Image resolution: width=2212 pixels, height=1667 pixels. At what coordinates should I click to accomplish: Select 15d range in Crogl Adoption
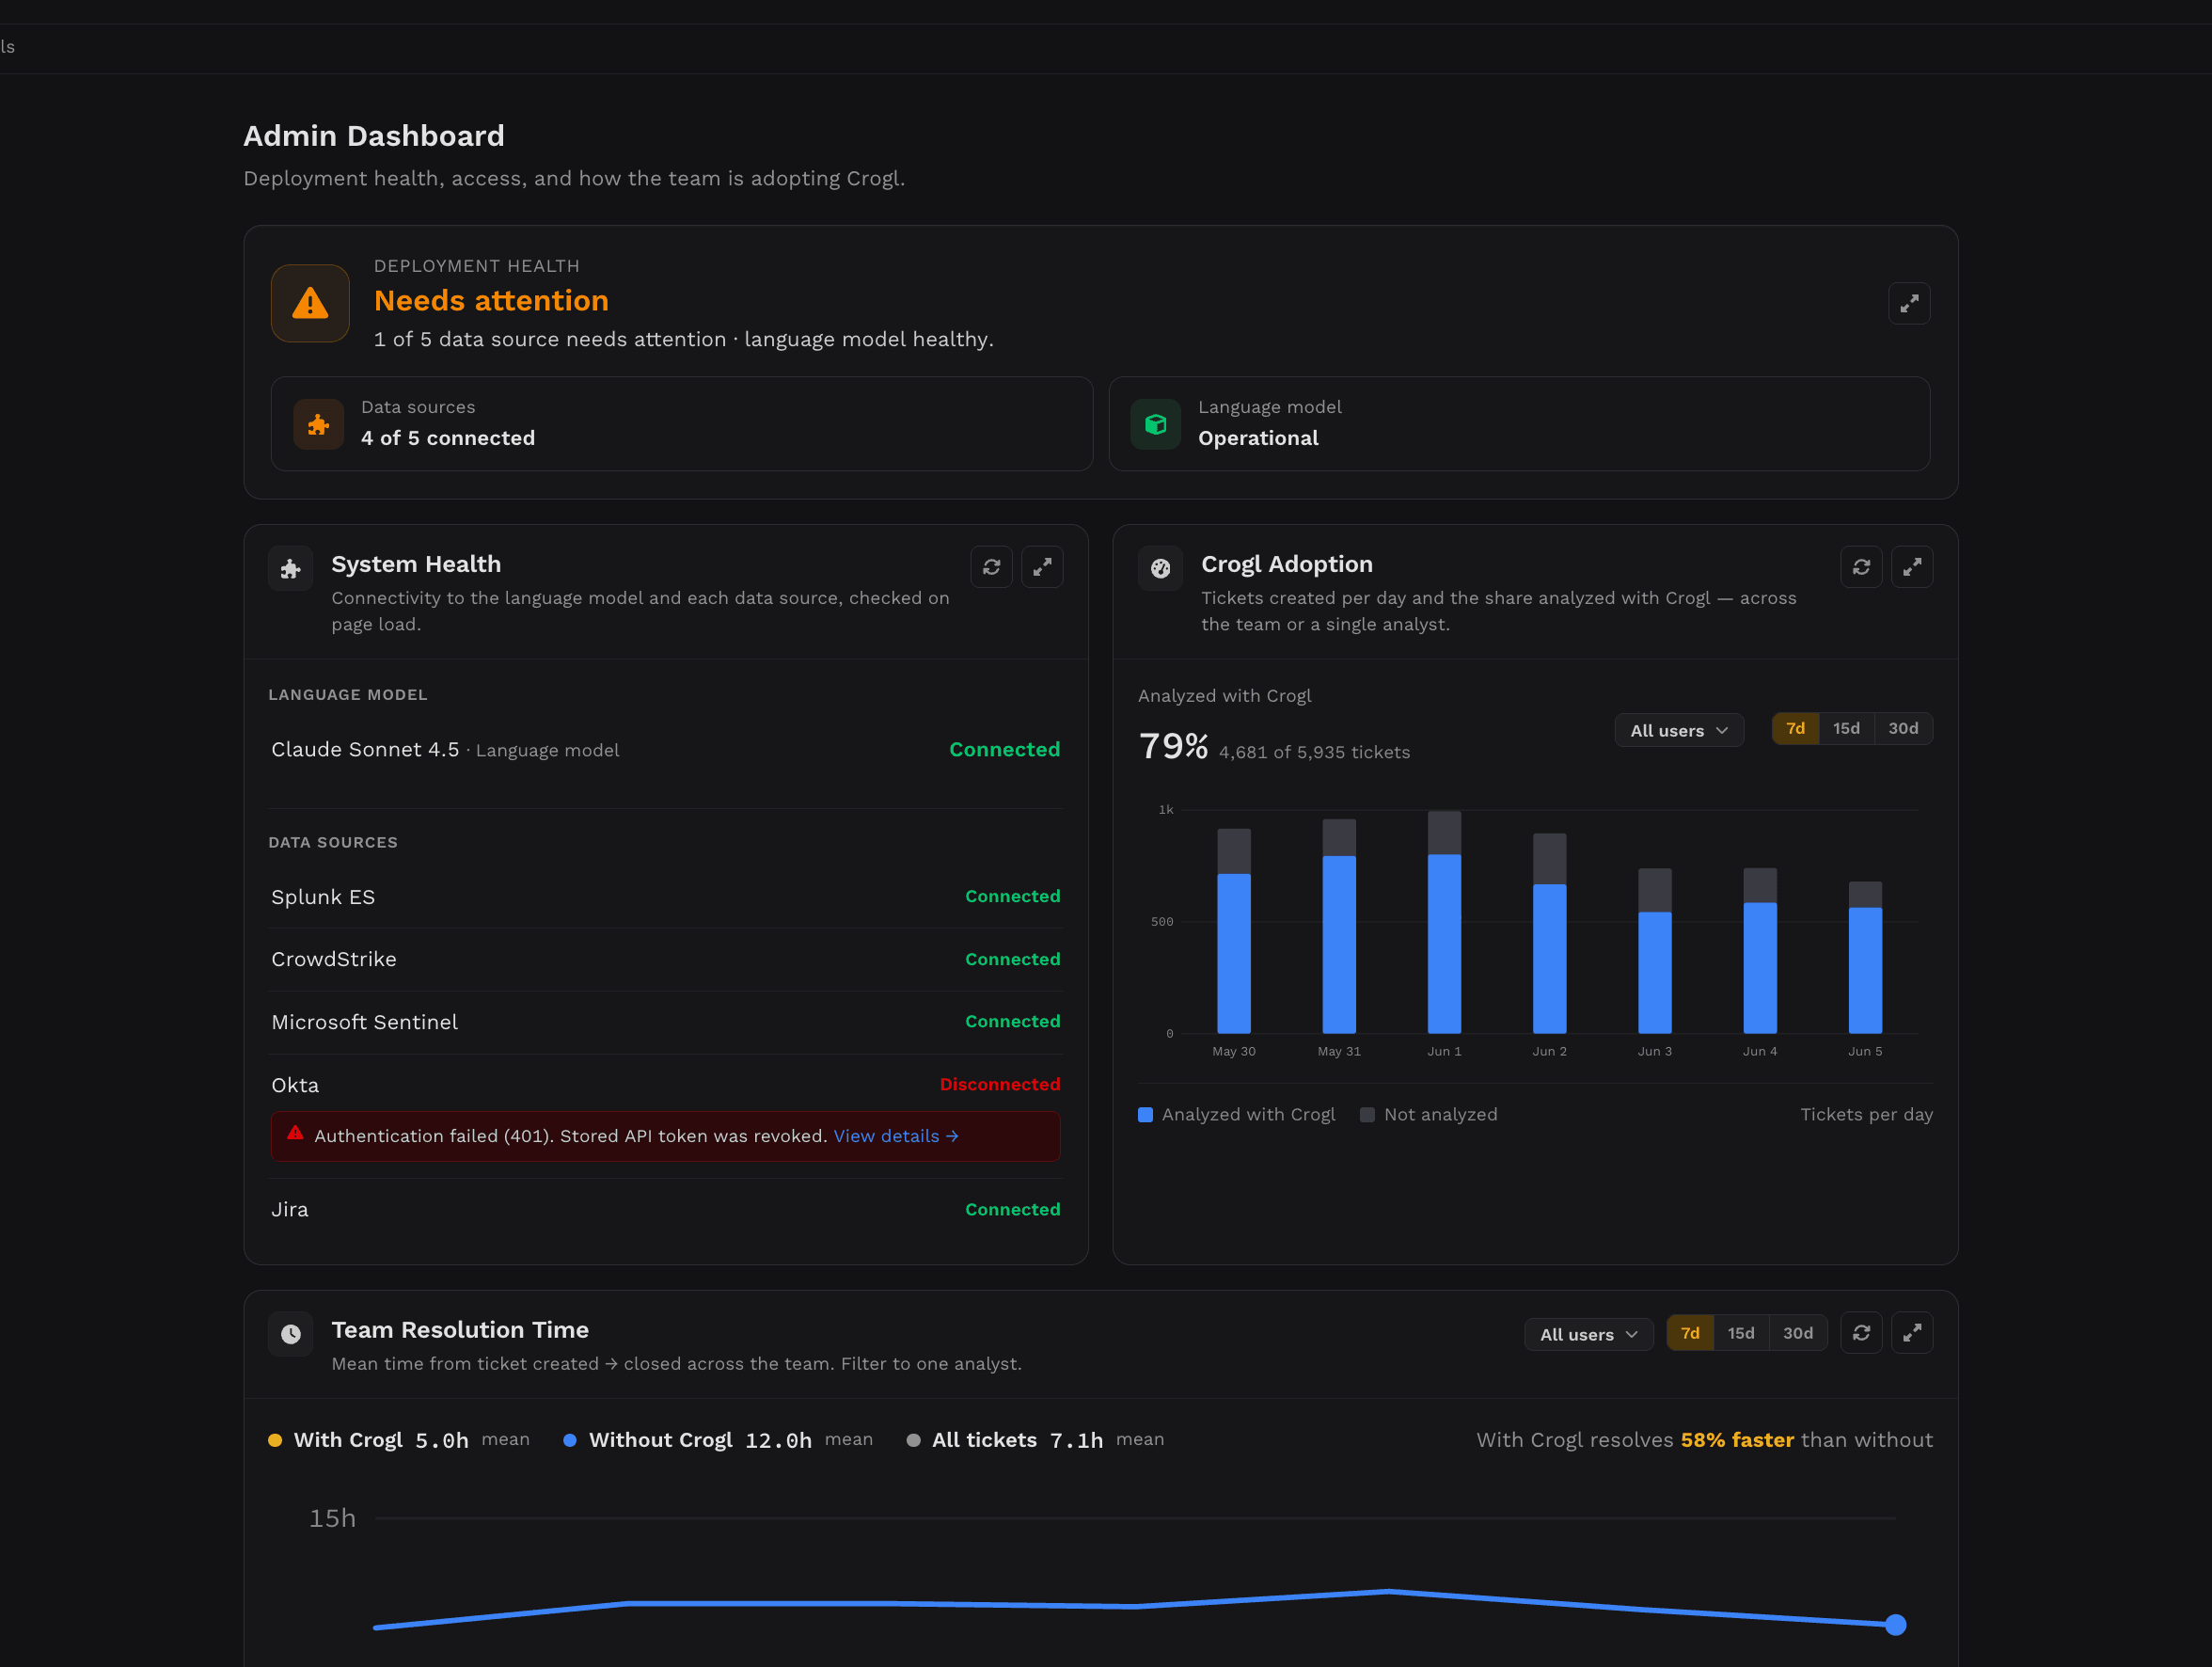1846,728
